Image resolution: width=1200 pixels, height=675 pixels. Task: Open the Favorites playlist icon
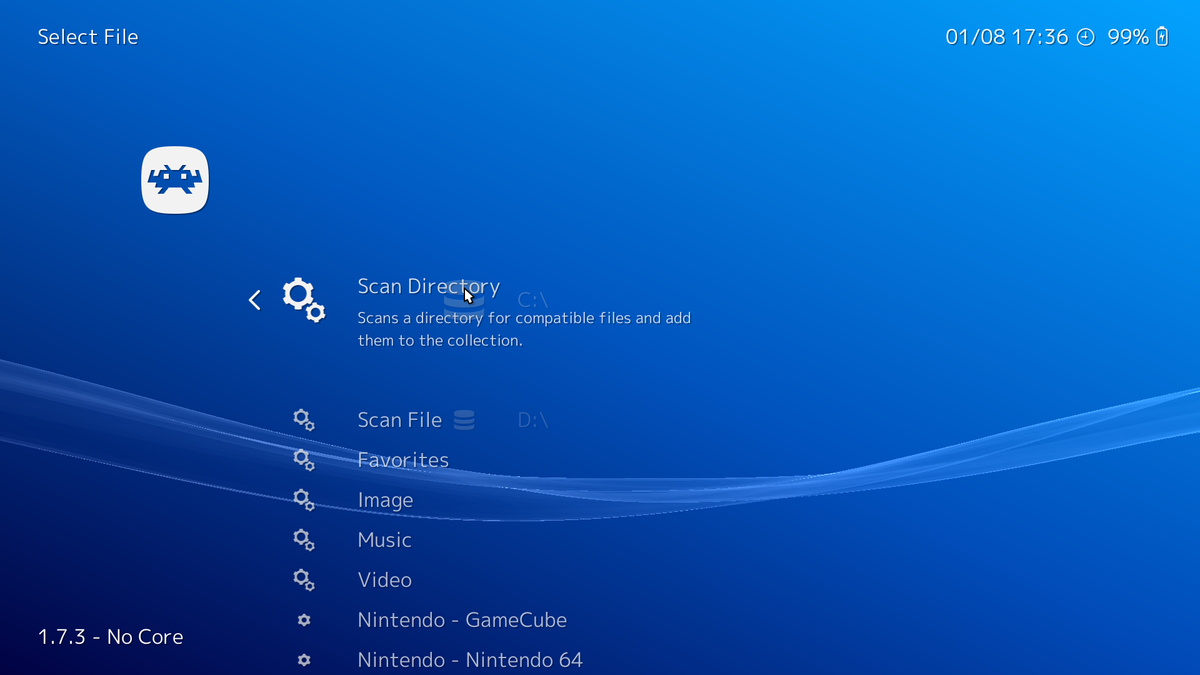(x=304, y=459)
